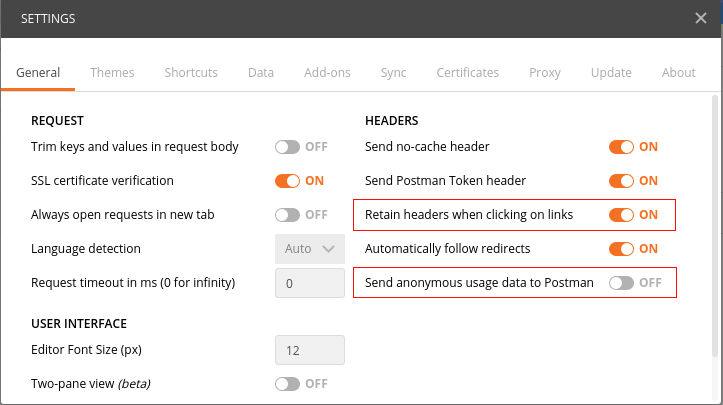Toggle Trim keys and values in request body
723x405 pixels.
coord(288,147)
